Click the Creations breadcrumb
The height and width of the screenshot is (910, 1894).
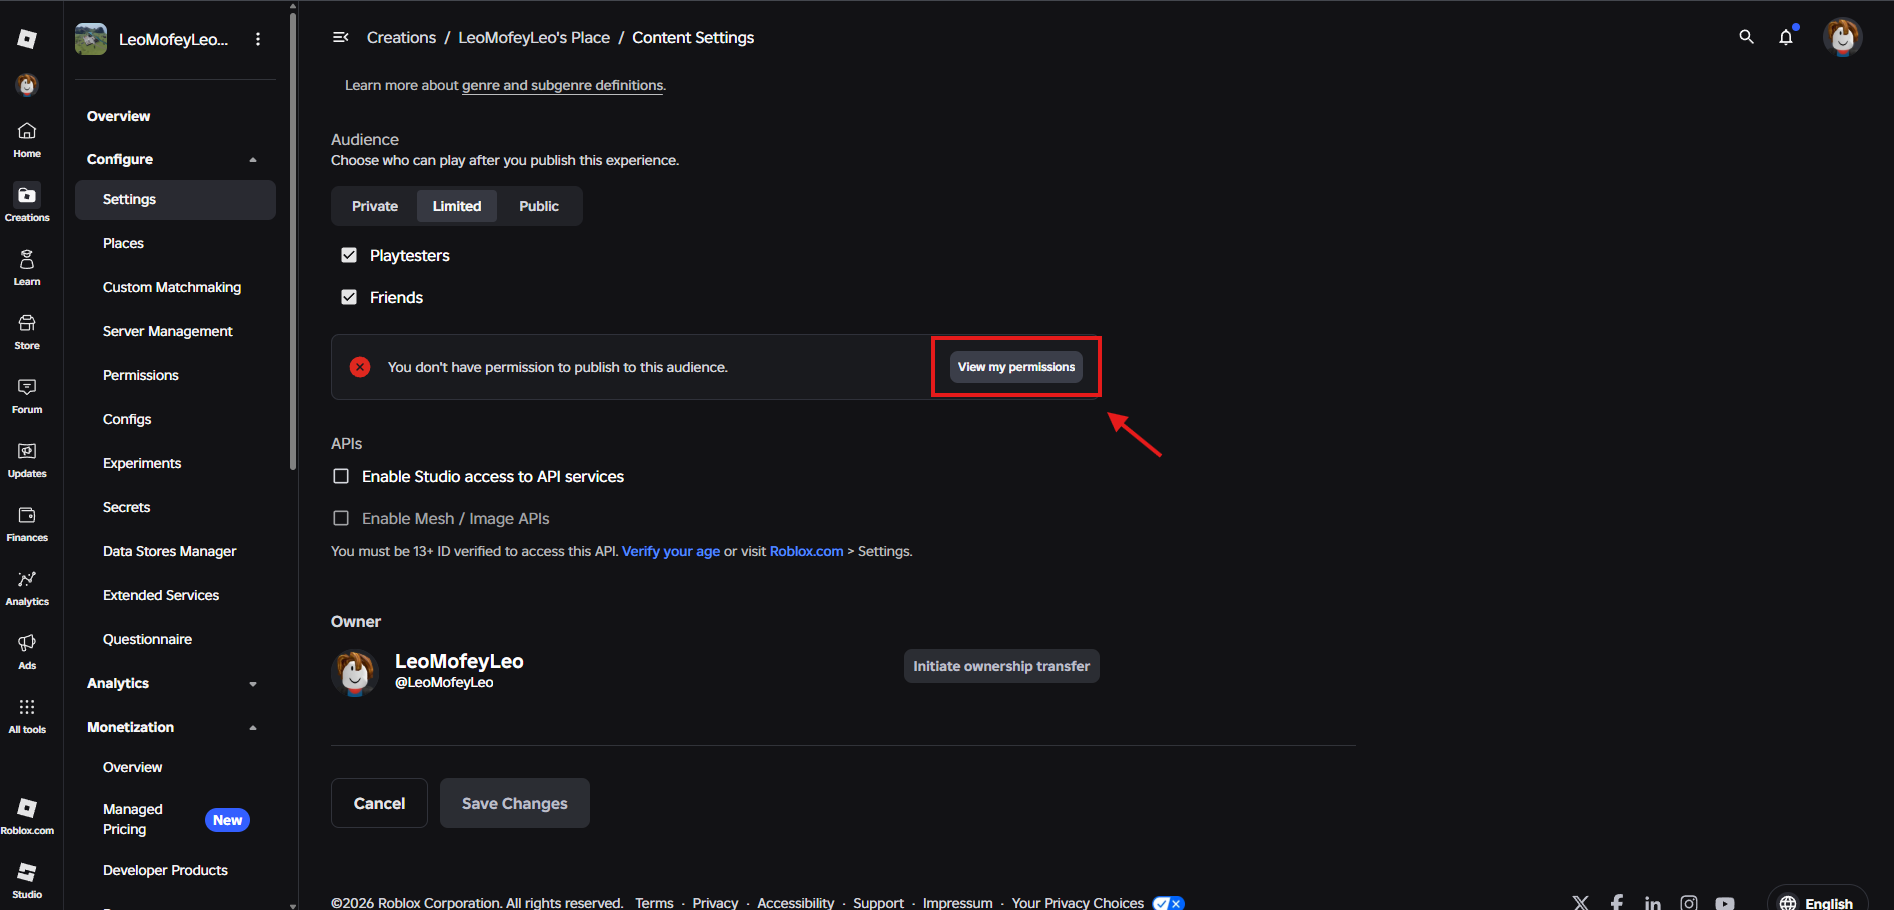click(x=401, y=37)
